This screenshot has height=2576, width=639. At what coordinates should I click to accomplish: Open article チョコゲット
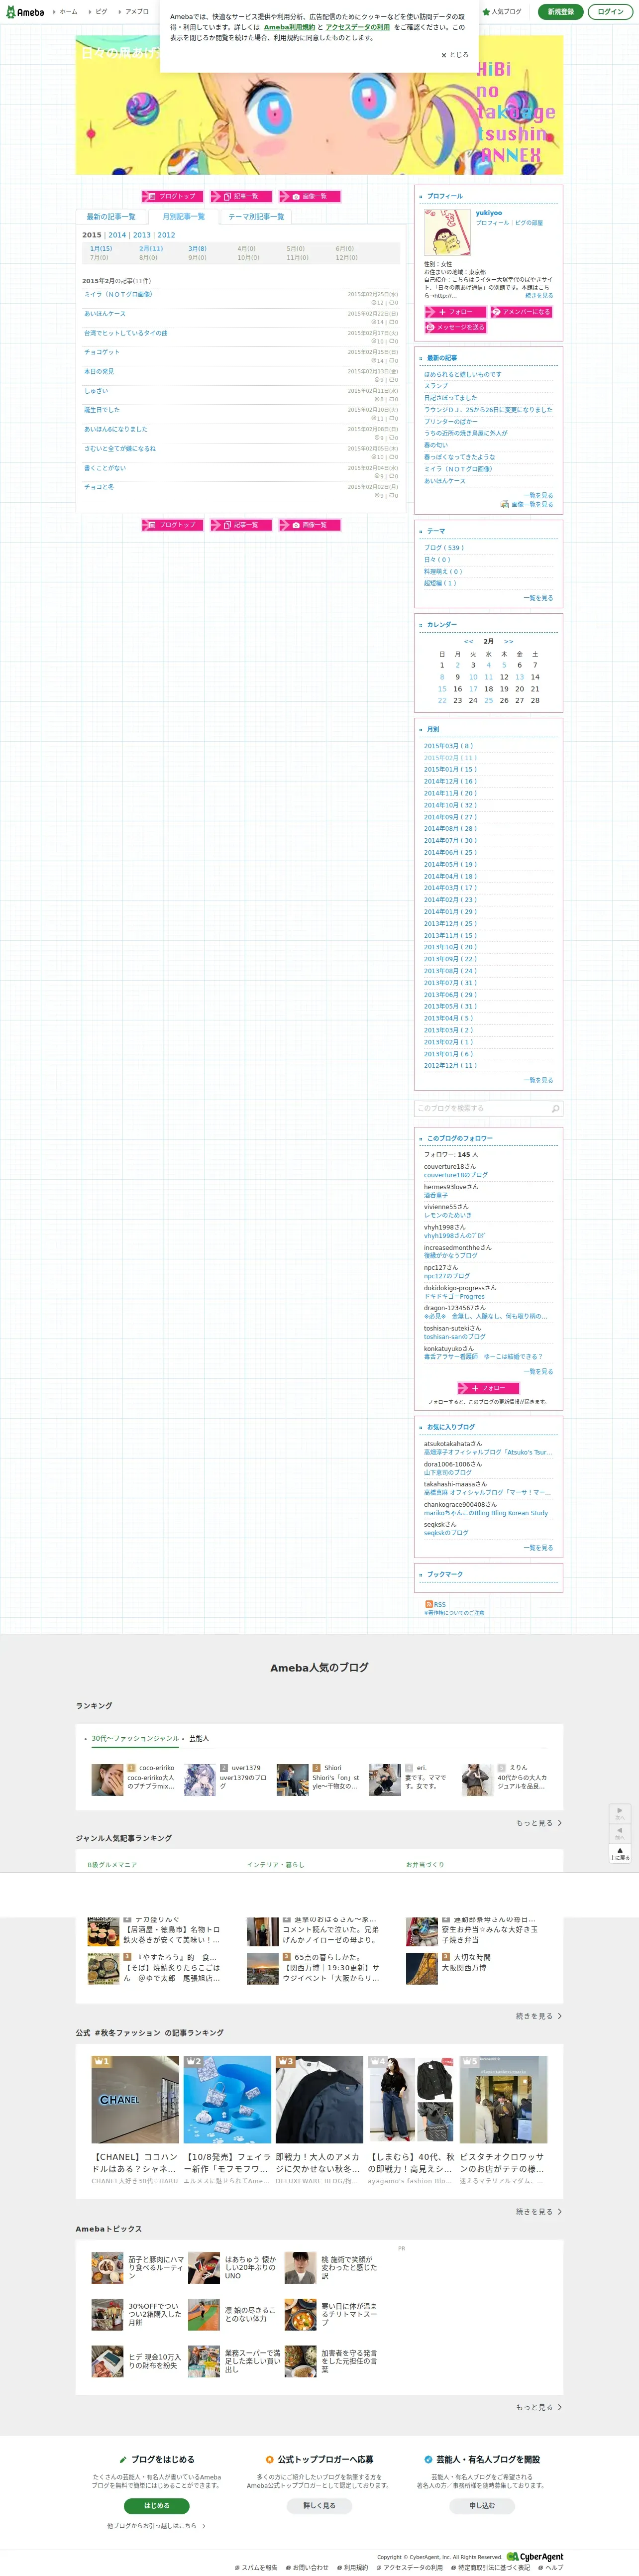pos(101,352)
